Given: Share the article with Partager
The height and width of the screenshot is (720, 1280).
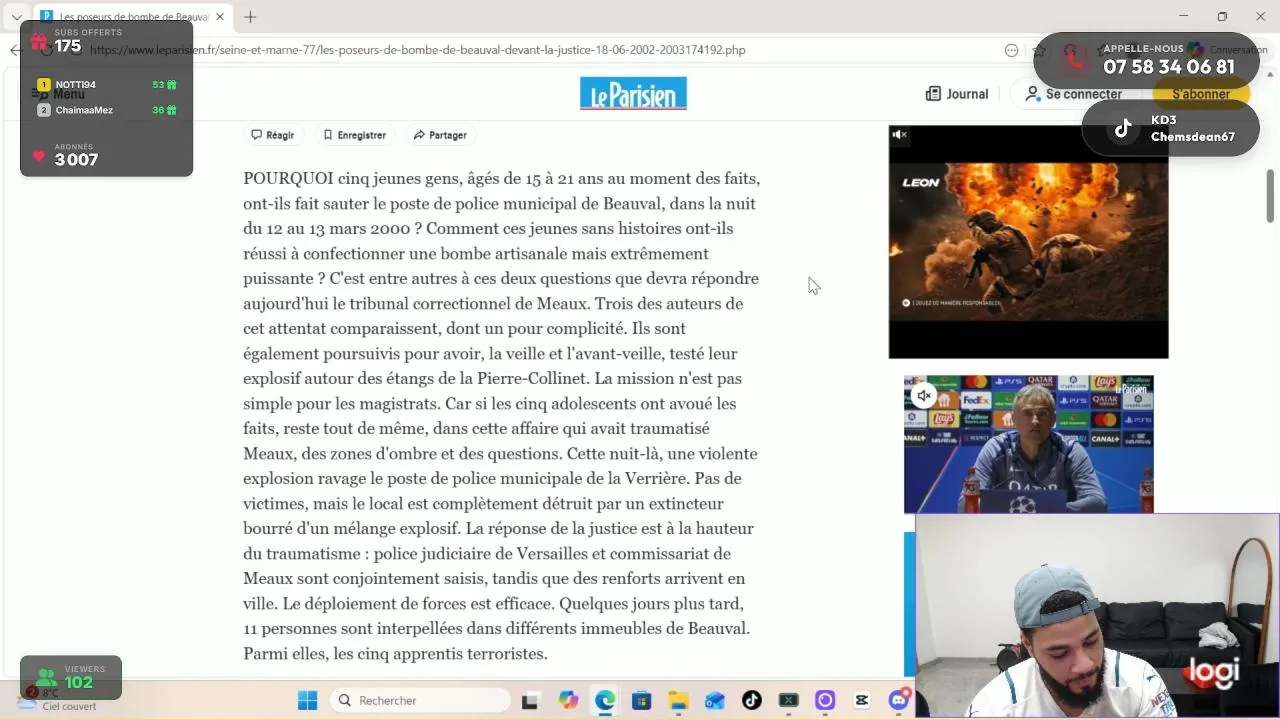Looking at the screenshot, I should click(x=440, y=135).
